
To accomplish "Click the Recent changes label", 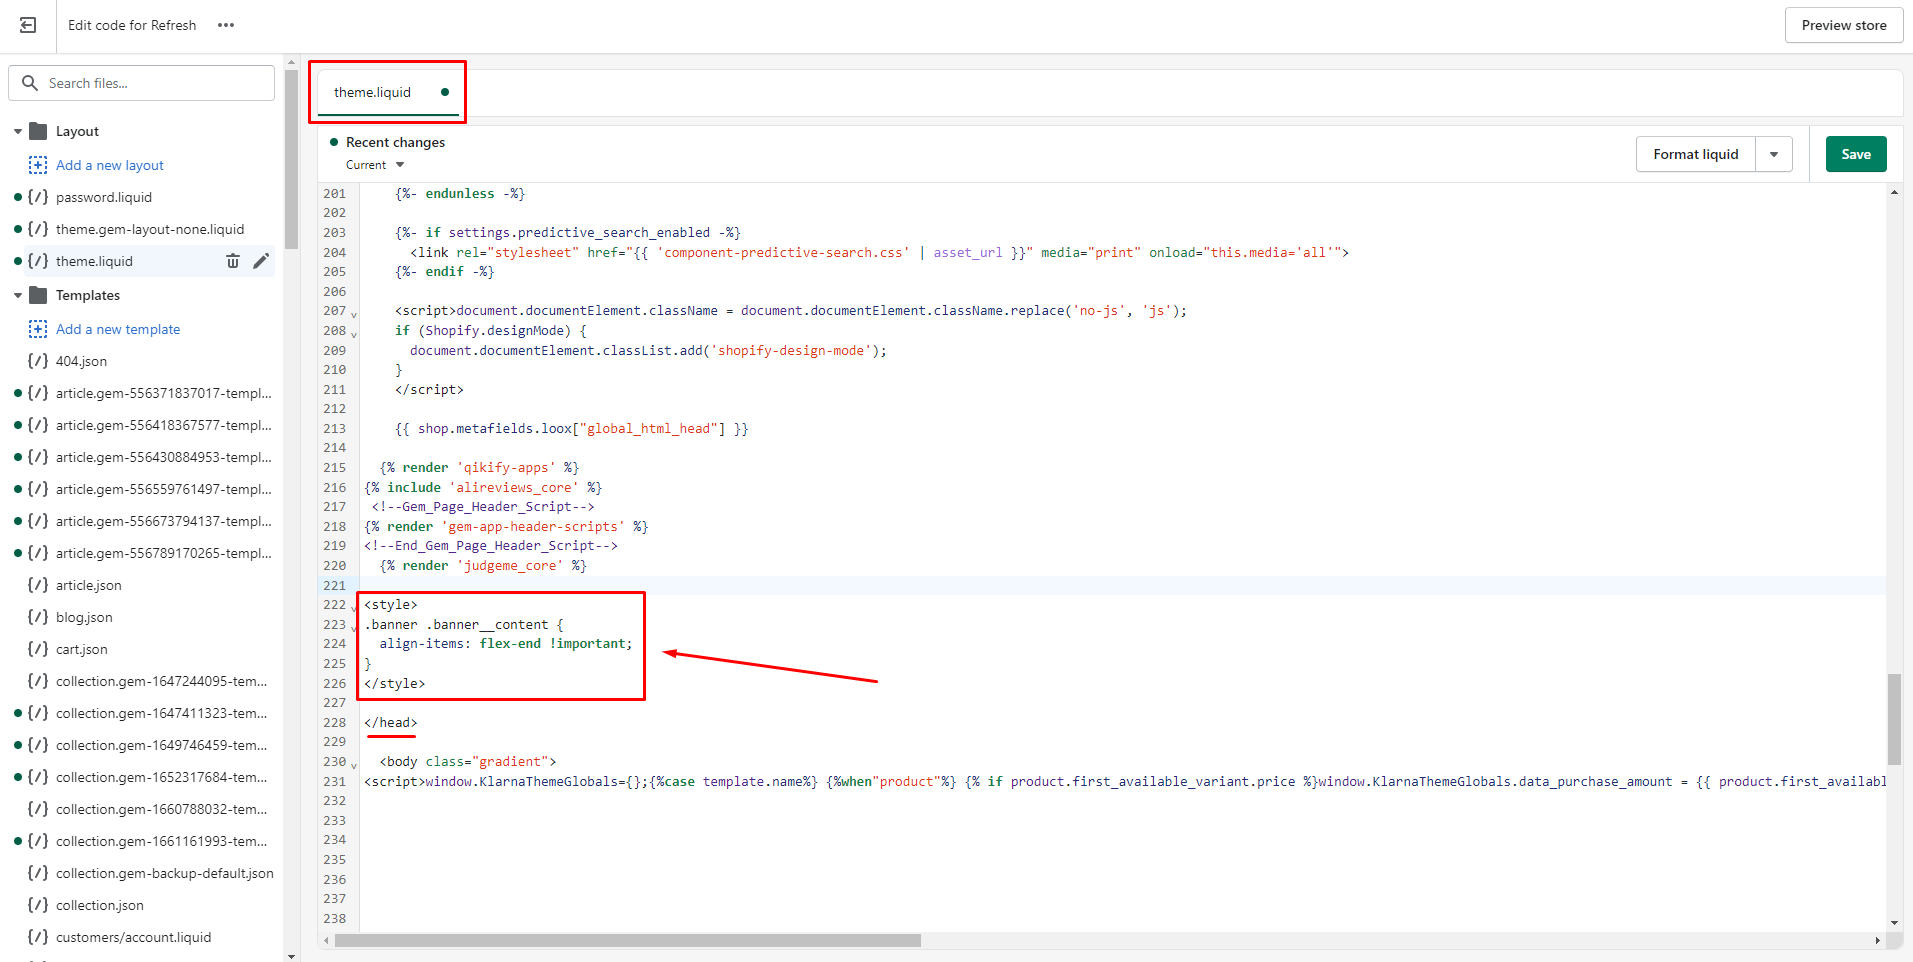I will 396,142.
